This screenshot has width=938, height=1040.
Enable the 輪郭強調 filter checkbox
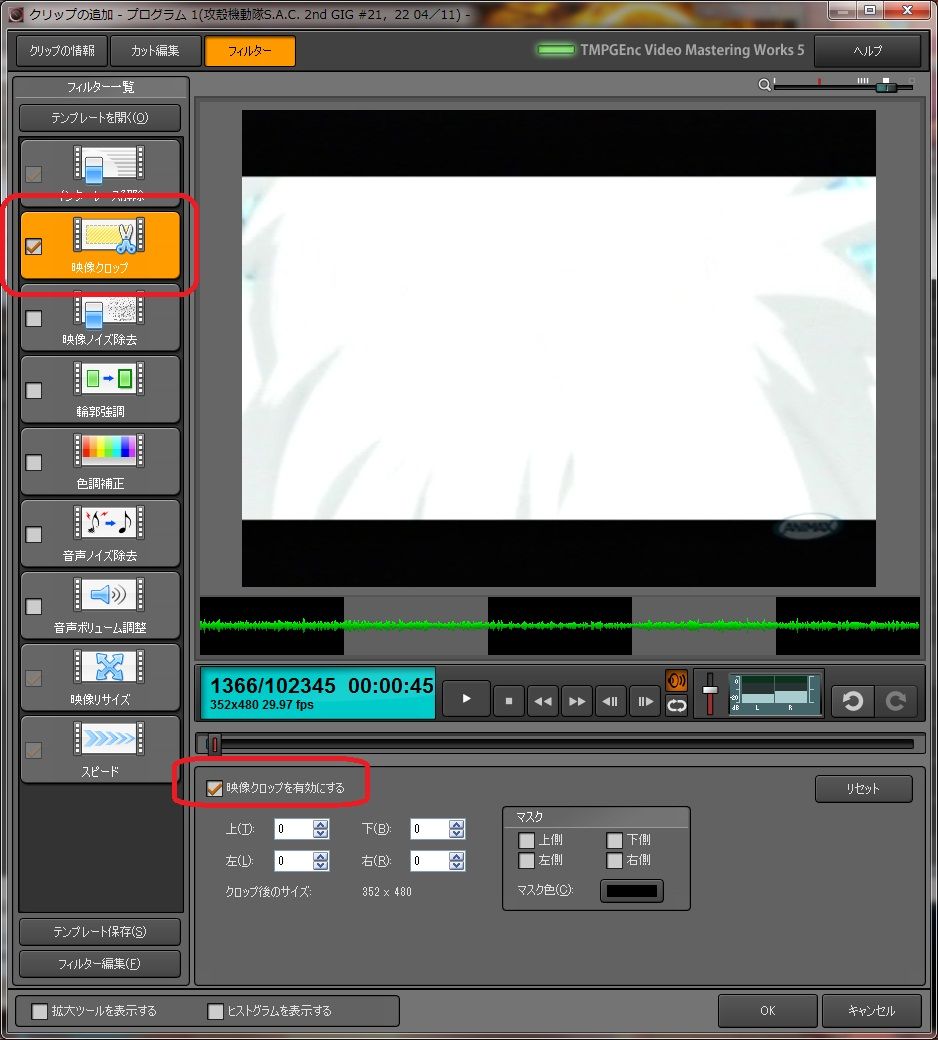point(34,390)
